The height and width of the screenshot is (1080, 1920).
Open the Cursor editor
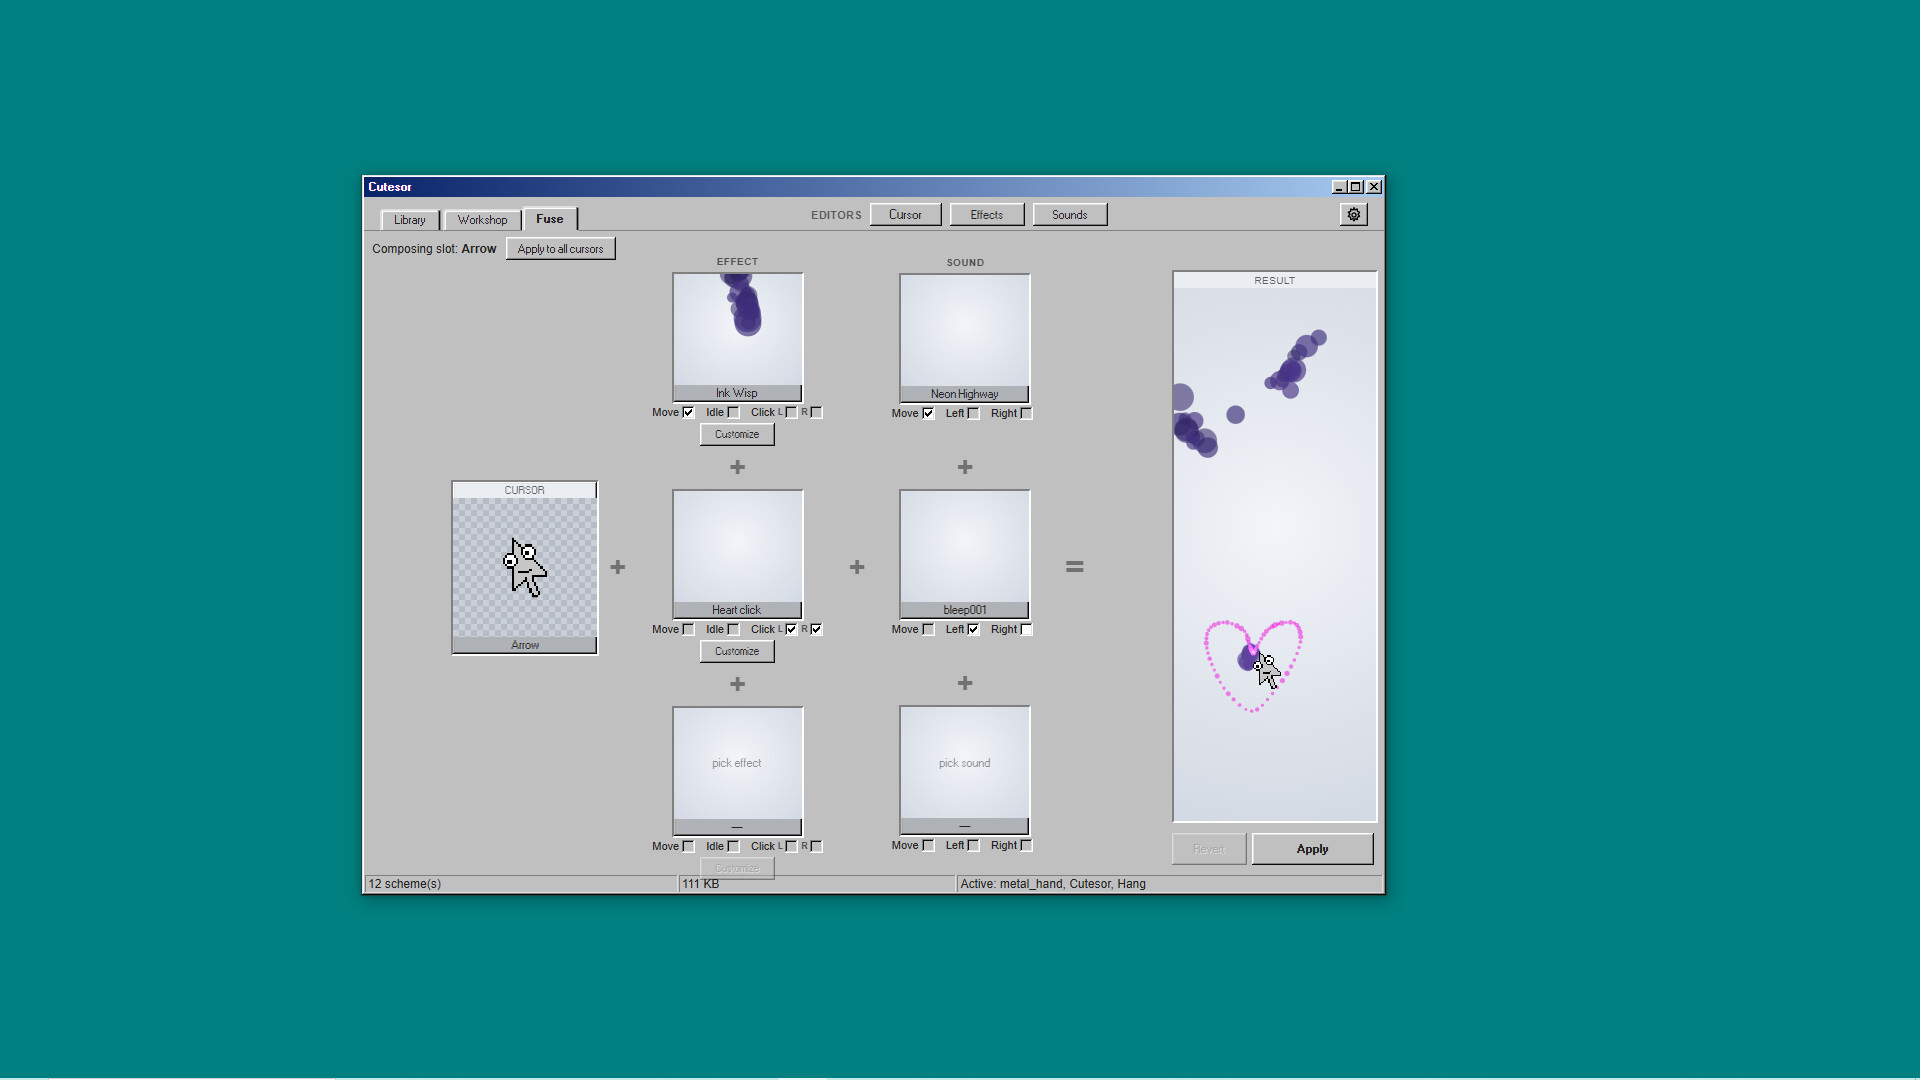click(905, 215)
